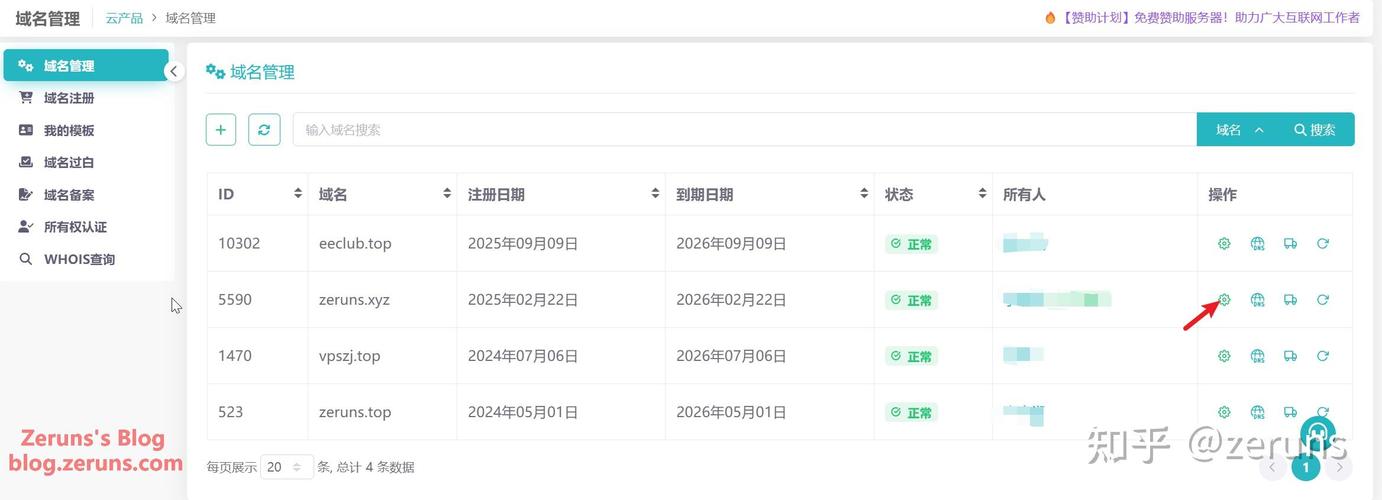The height and width of the screenshot is (500, 1382).
Task: Open settings gear for vpszj.top
Action: point(1224,355)
